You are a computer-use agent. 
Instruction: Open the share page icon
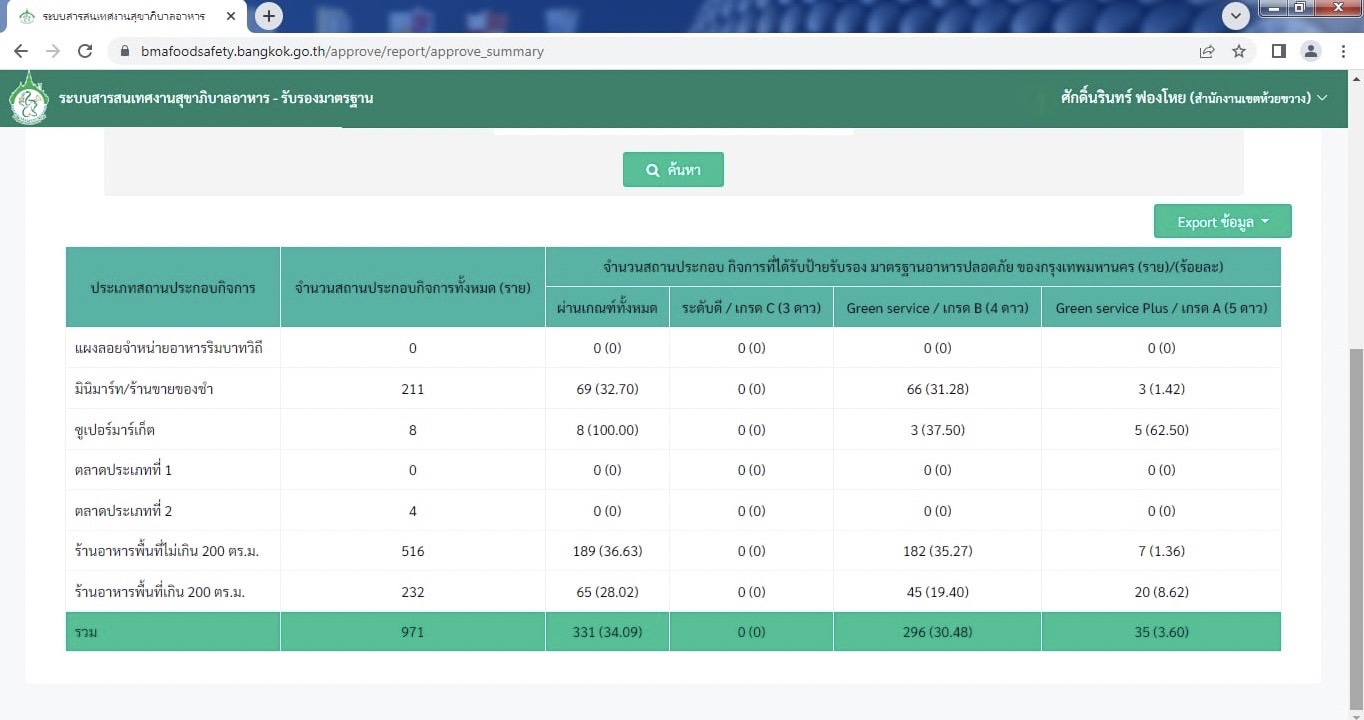pyautogui.click(x=1207, y=51)
